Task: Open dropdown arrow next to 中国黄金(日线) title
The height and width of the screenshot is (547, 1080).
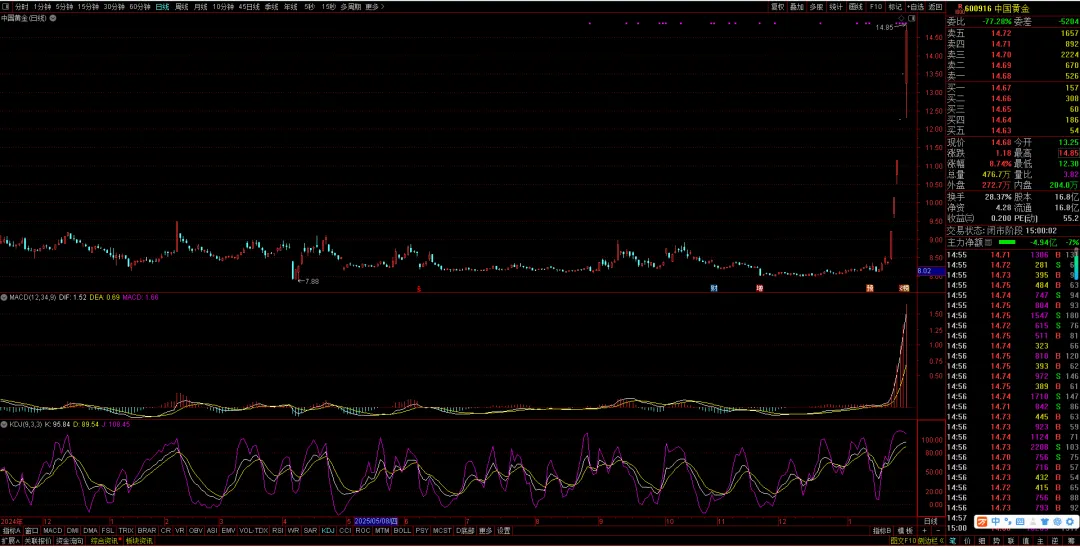Action: point(53,18)
